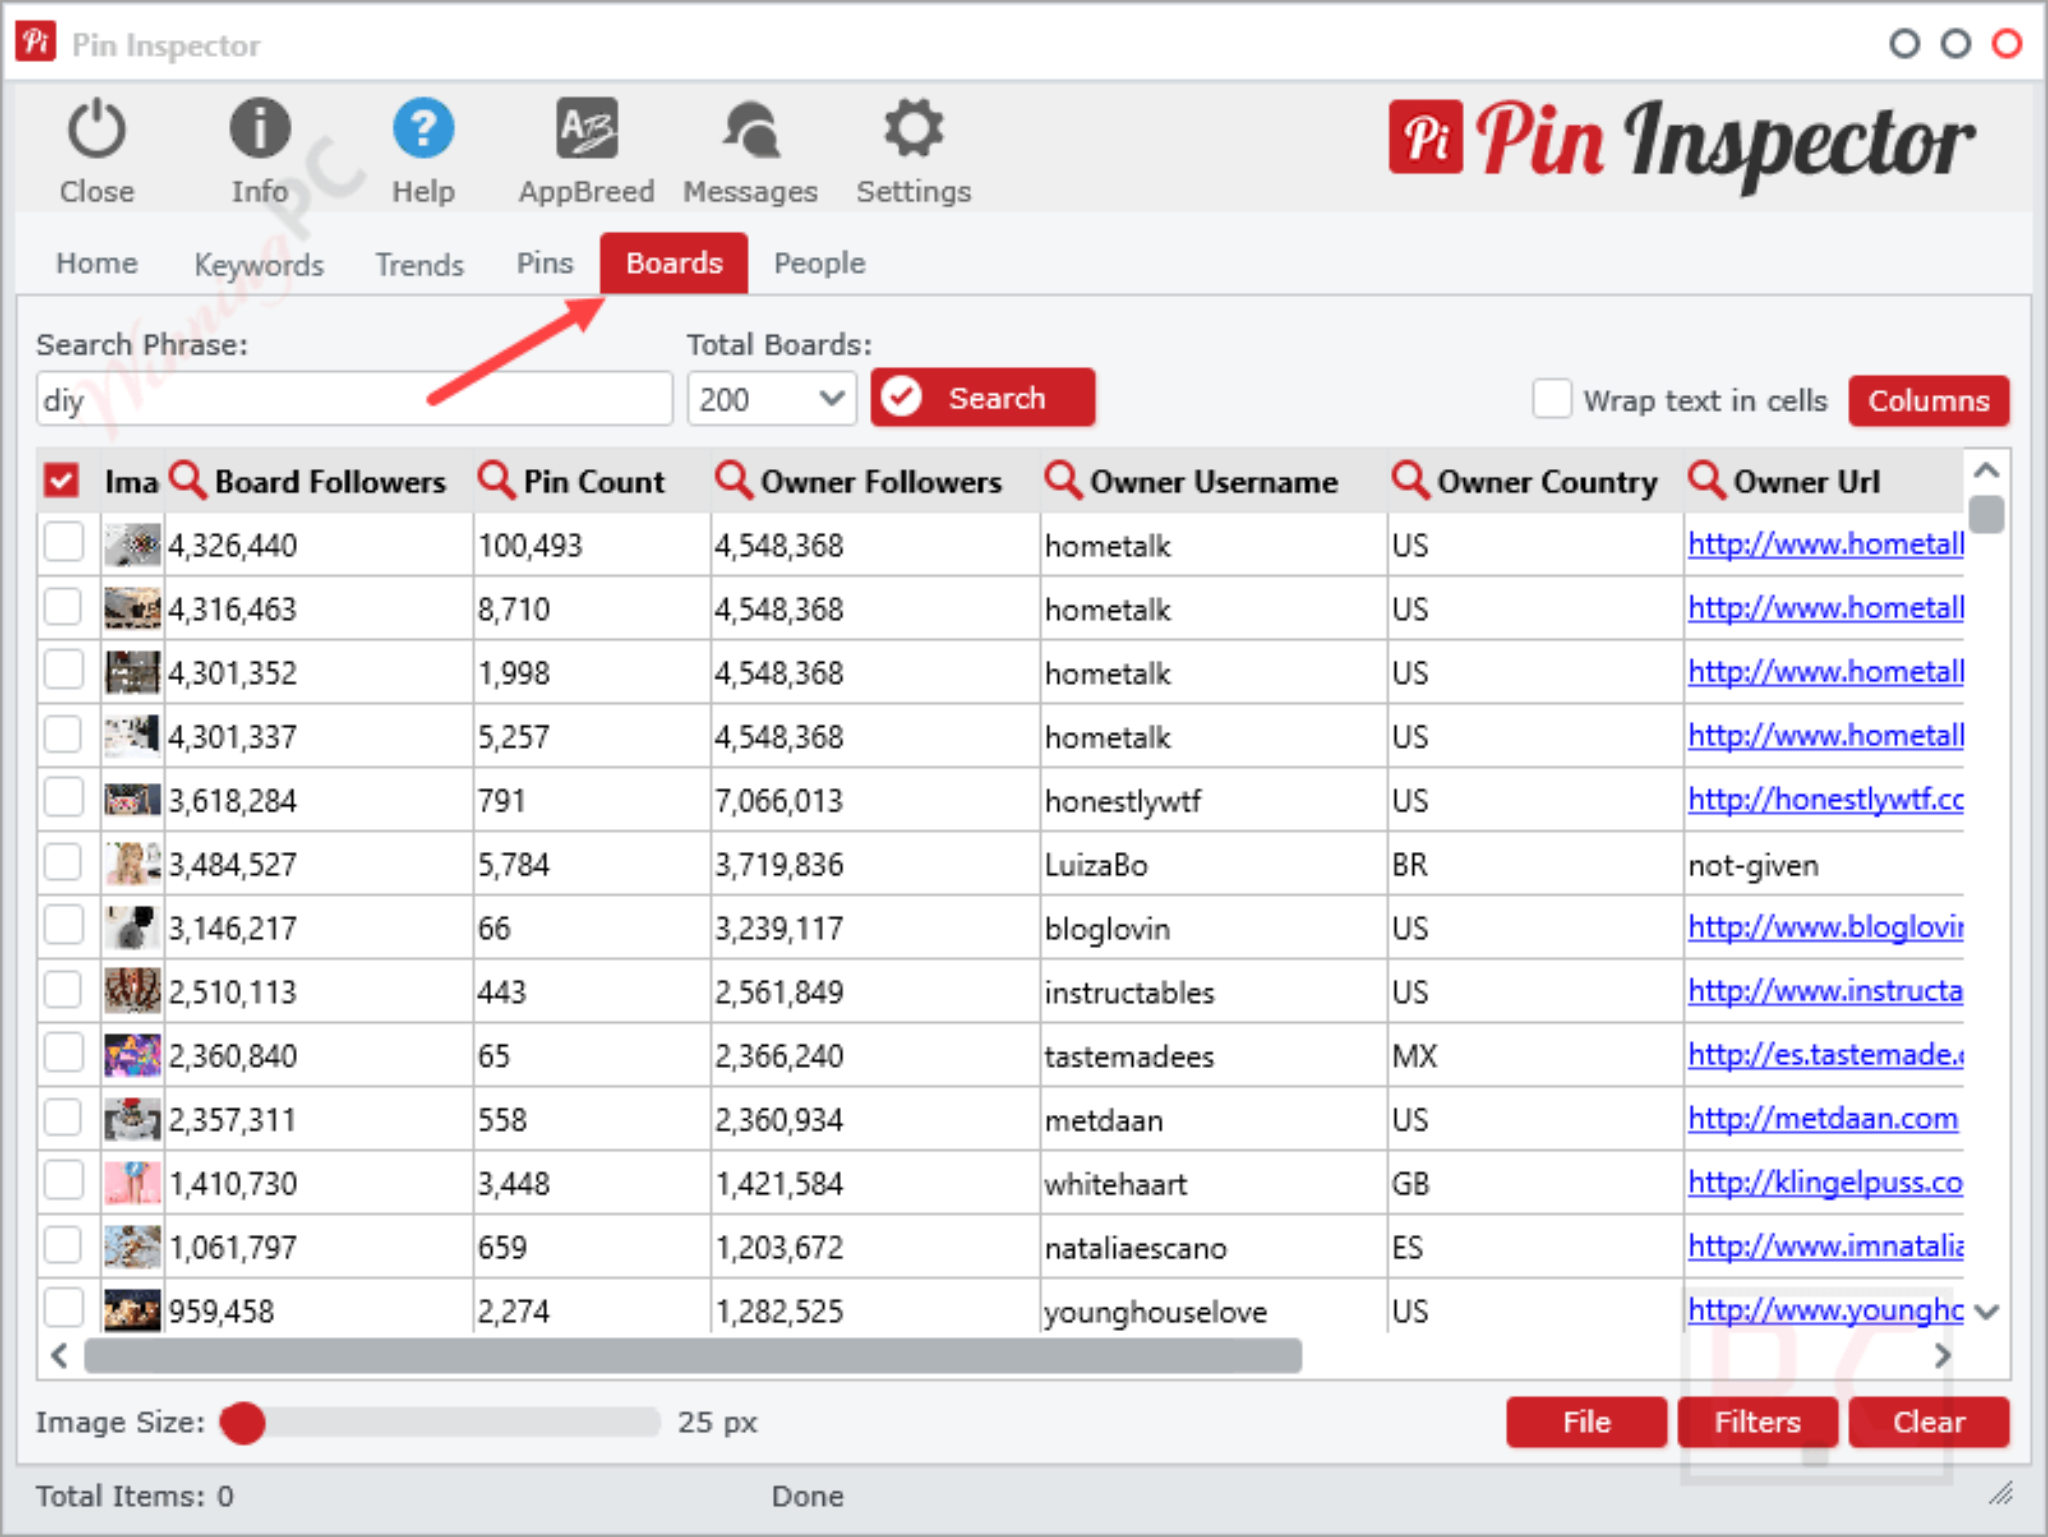The image size is (2048, 1537).
Task: Click the horizontal scrollbar right arrow
Action: point(1942,1355)
